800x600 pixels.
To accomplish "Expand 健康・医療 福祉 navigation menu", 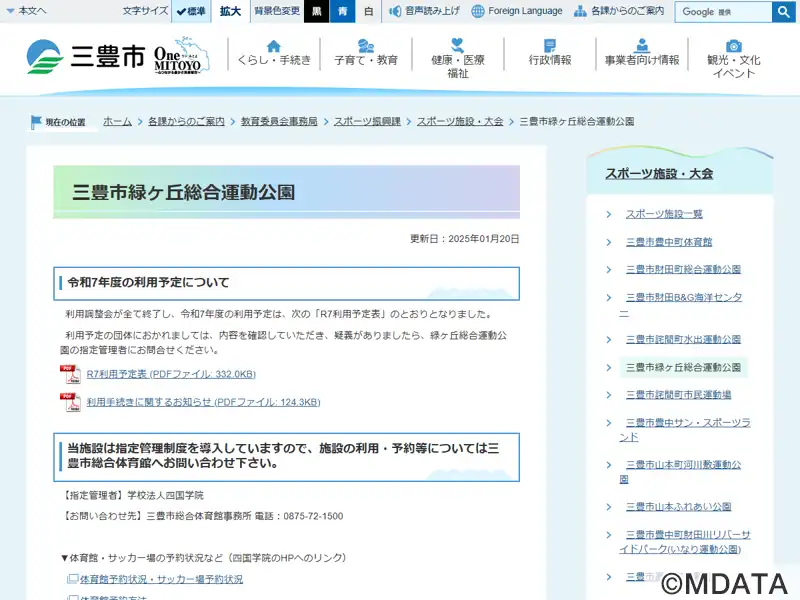I will tap(458, 58).
